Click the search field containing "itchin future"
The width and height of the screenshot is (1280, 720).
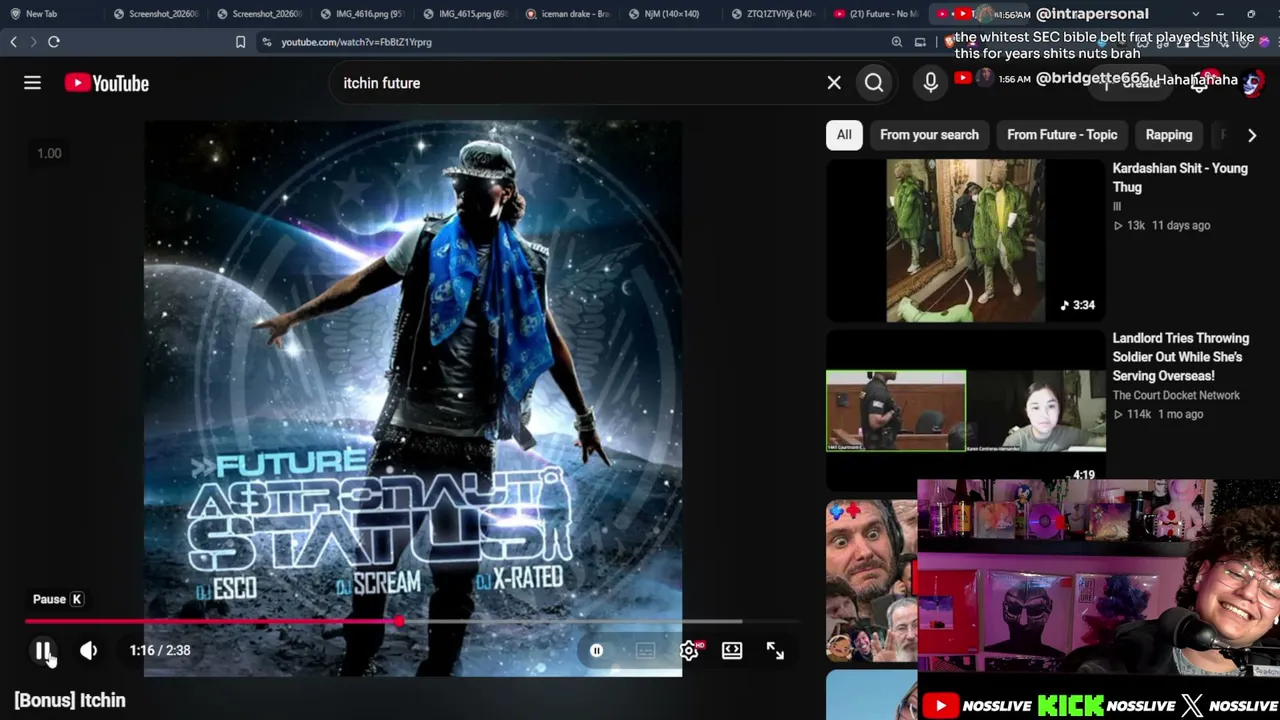click(x=580, y=83)
